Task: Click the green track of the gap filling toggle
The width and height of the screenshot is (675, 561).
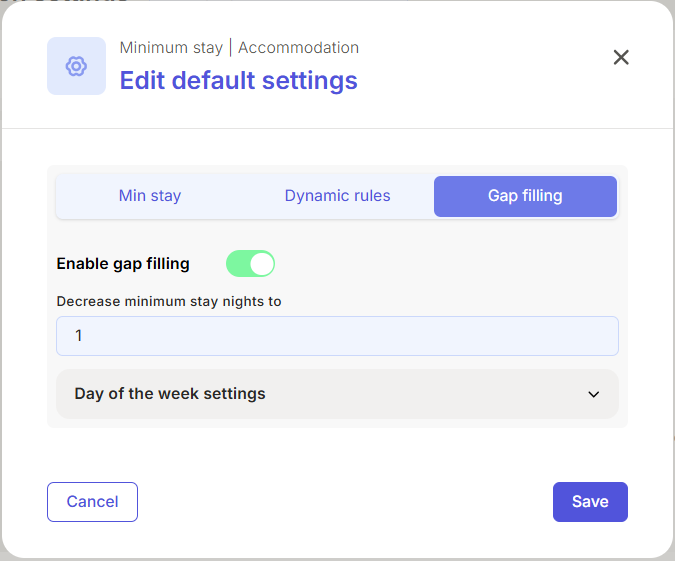Action: click(x=238, y=263)
